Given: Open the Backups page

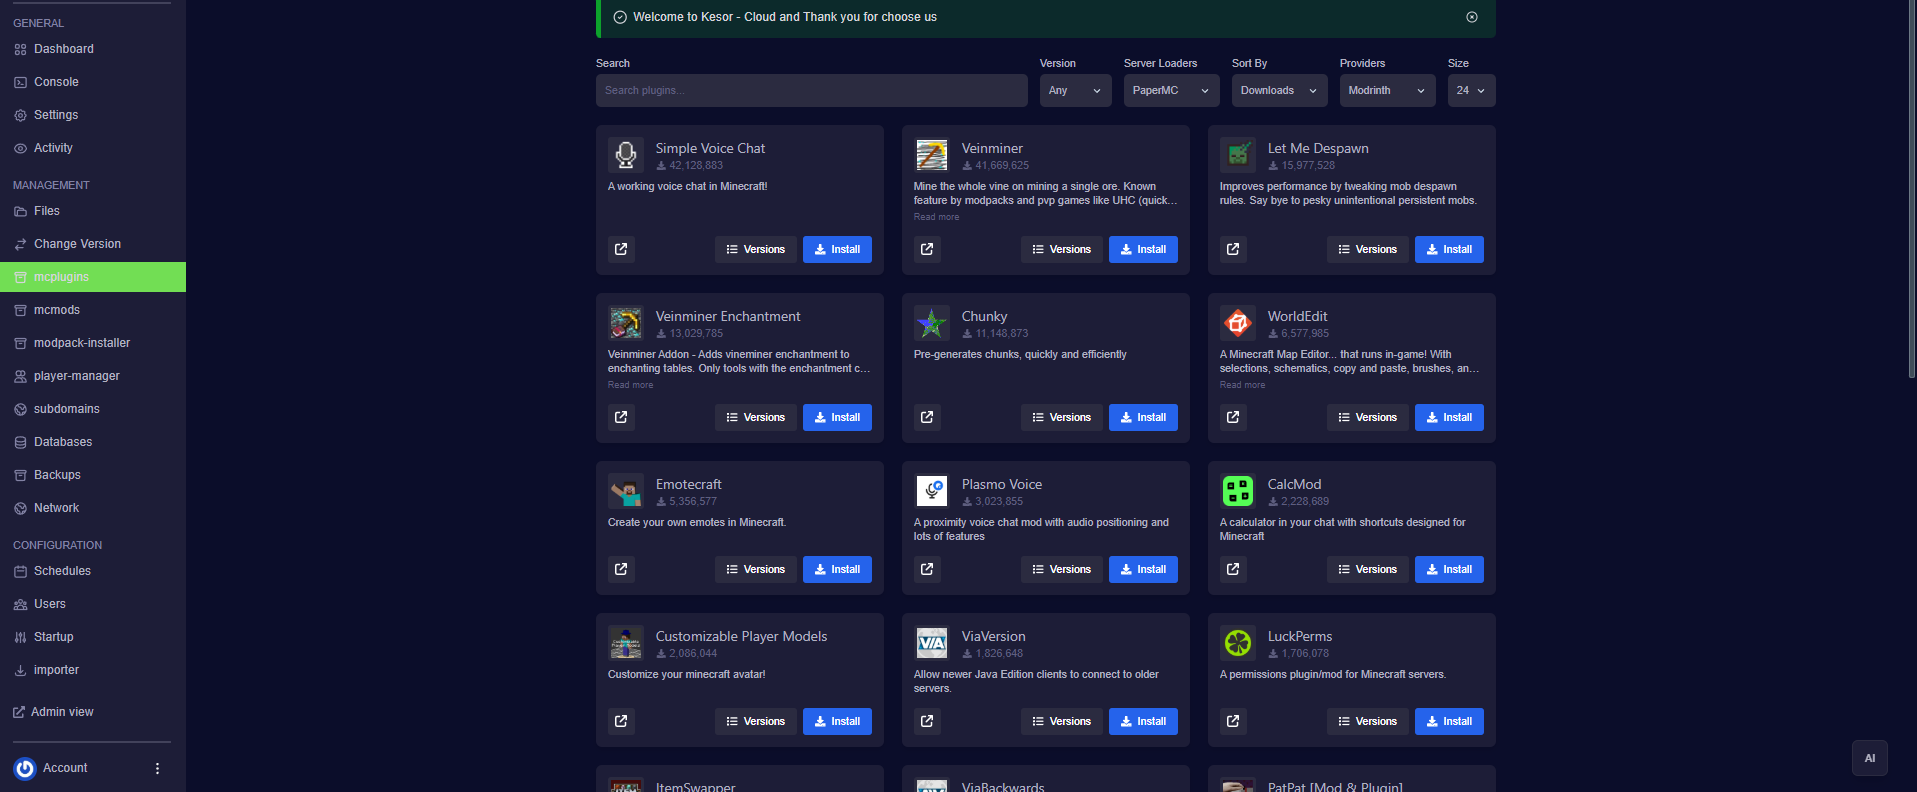Looking at the screenshot, I should pyautogui.click(x=93, y=475).
